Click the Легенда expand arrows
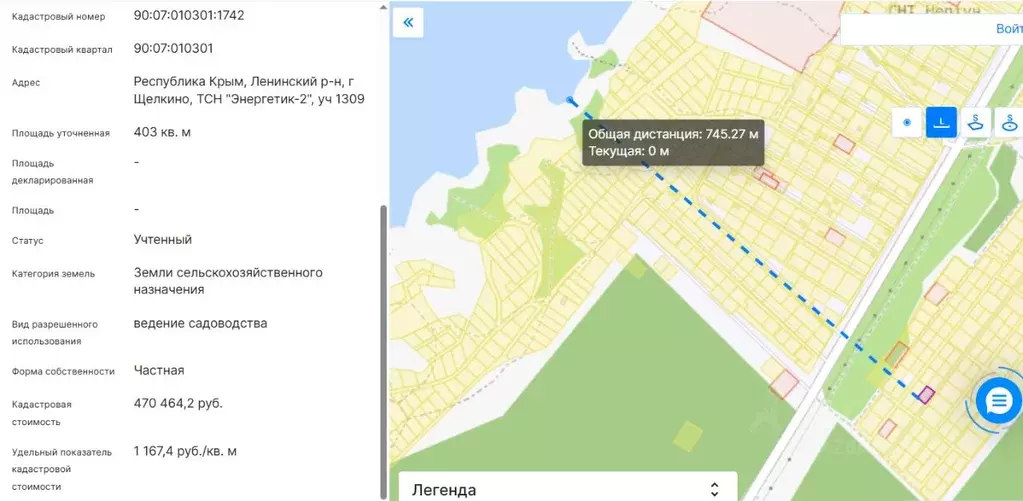Screen dimensions: 1023x501 (x=714, y=489)
